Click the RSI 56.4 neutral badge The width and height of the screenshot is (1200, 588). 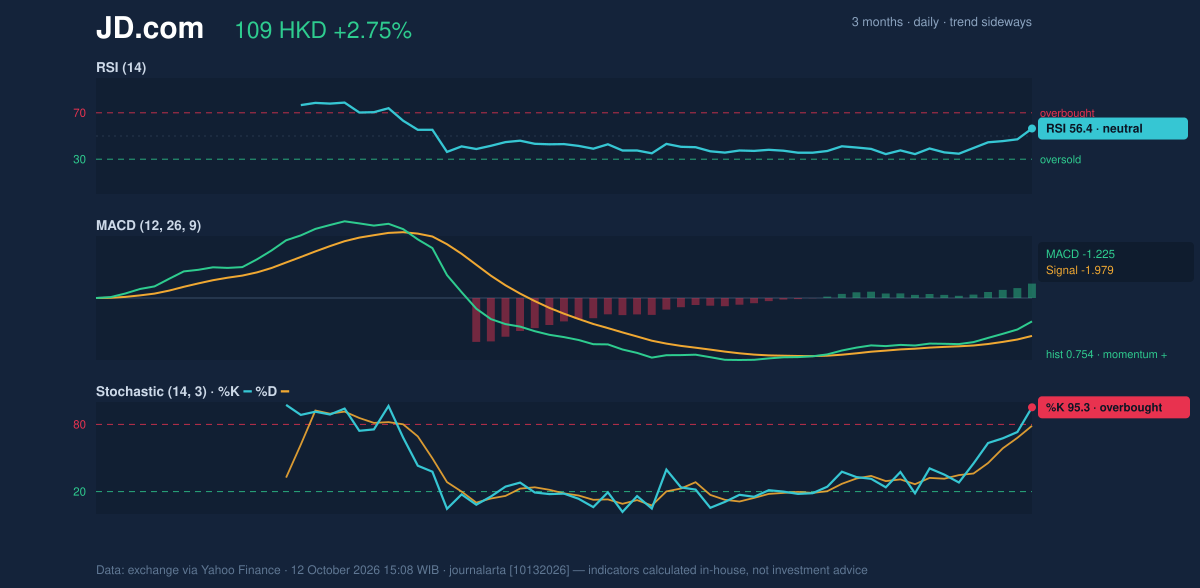1113,128
